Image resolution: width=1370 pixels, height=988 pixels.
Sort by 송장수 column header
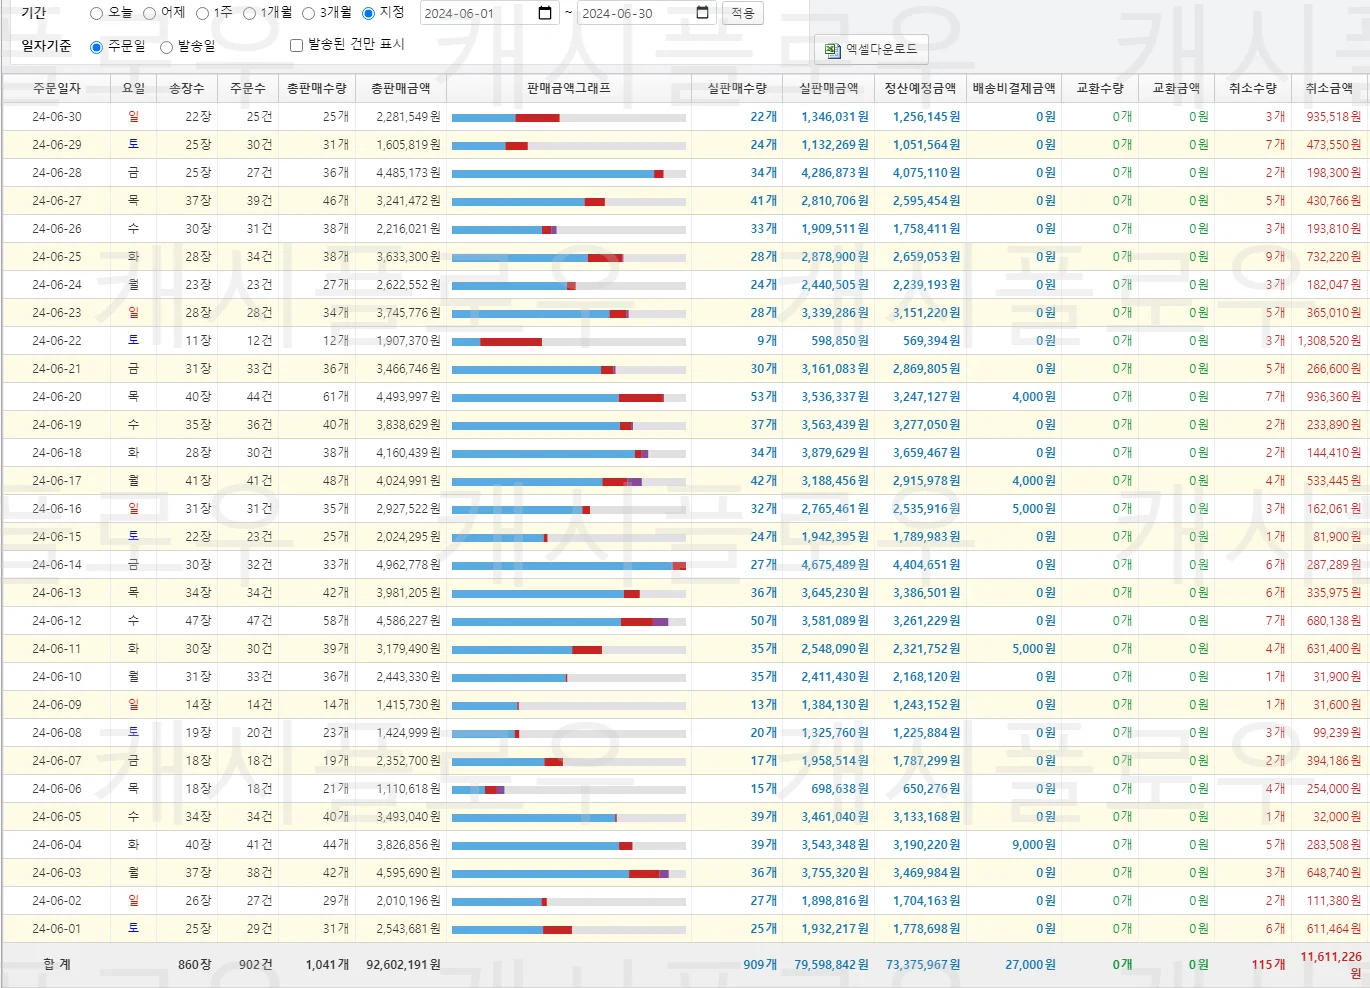pyautogui.click(x=187, y=88)
